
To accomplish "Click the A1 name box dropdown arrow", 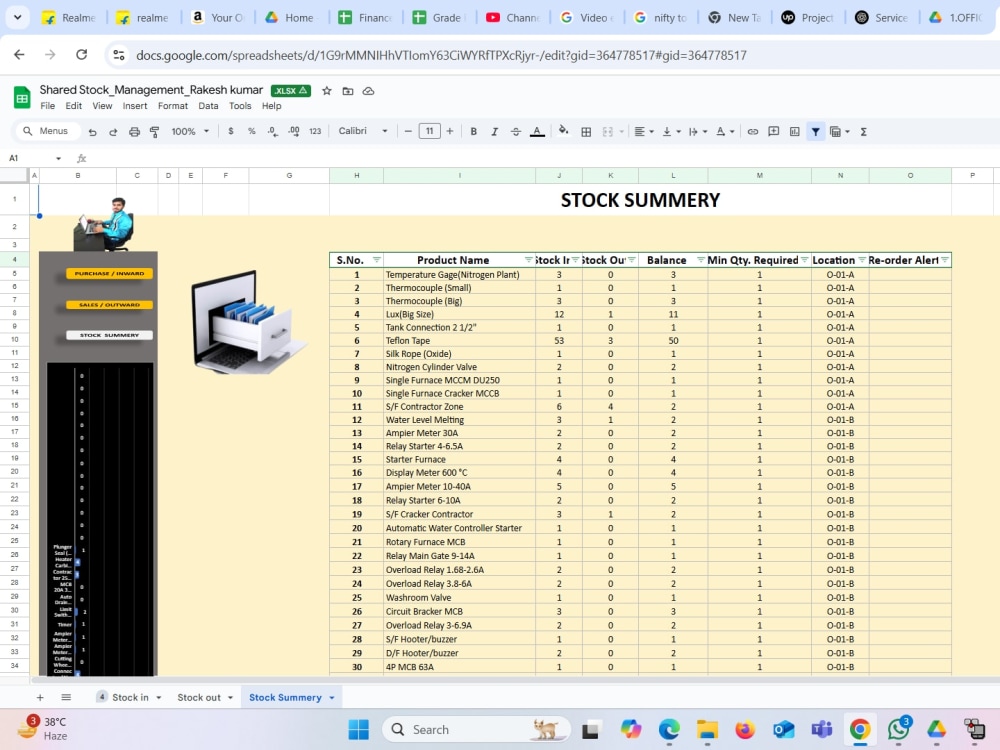I will pyautogui.click(x=58, y=158).
